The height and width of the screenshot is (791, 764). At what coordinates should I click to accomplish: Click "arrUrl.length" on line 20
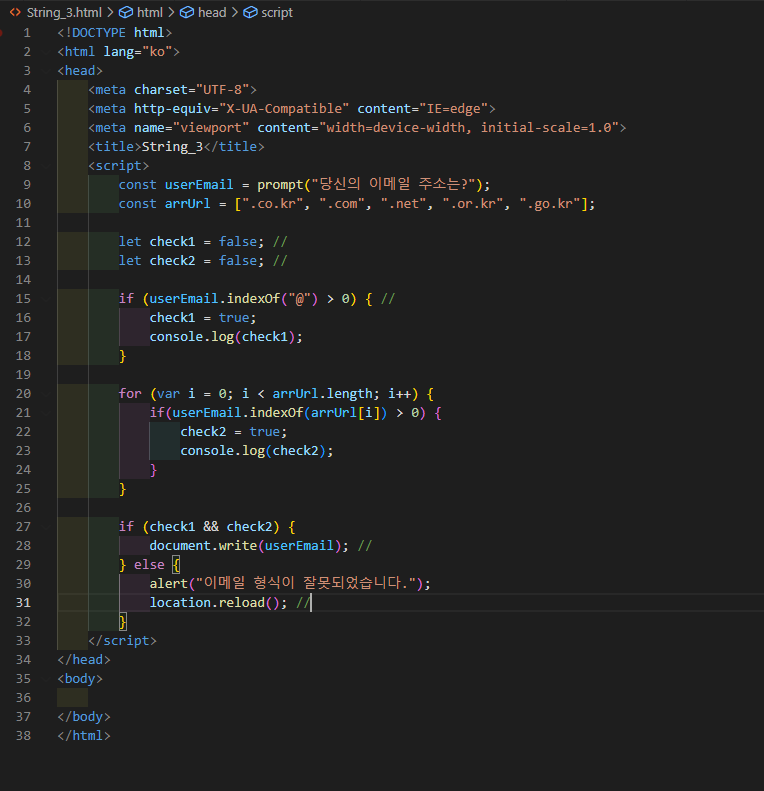coord(322,393)
